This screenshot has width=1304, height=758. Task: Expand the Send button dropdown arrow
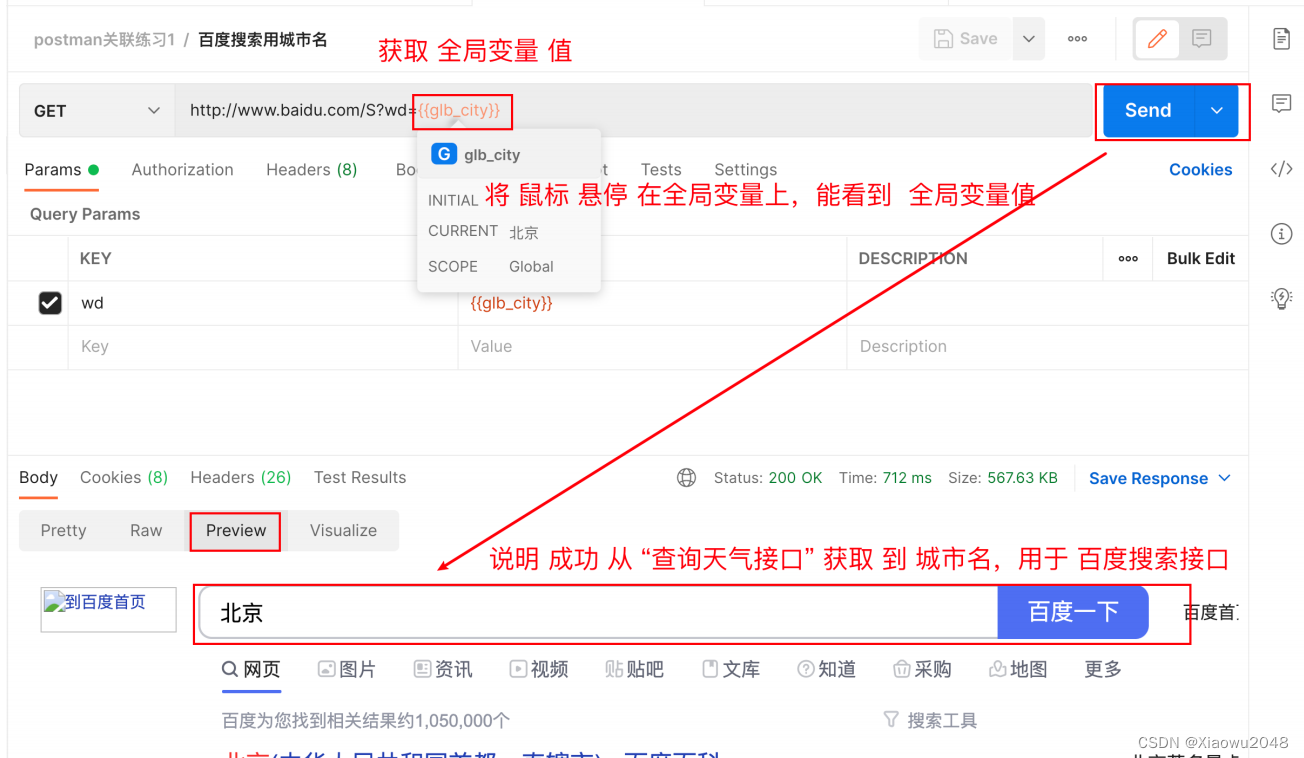click(x=1217, y=111)
